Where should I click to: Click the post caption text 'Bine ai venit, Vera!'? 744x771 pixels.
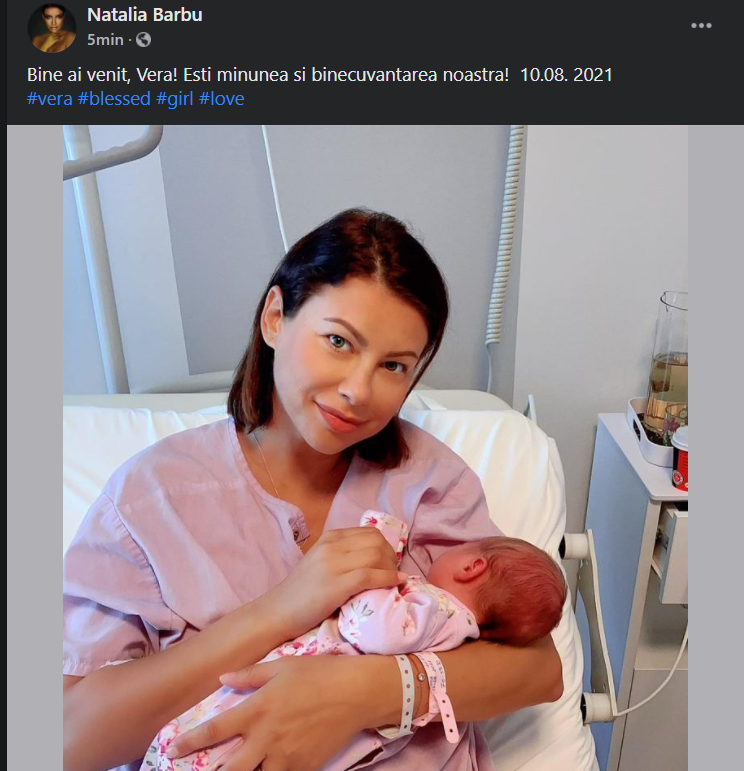(x=102, y=75)
